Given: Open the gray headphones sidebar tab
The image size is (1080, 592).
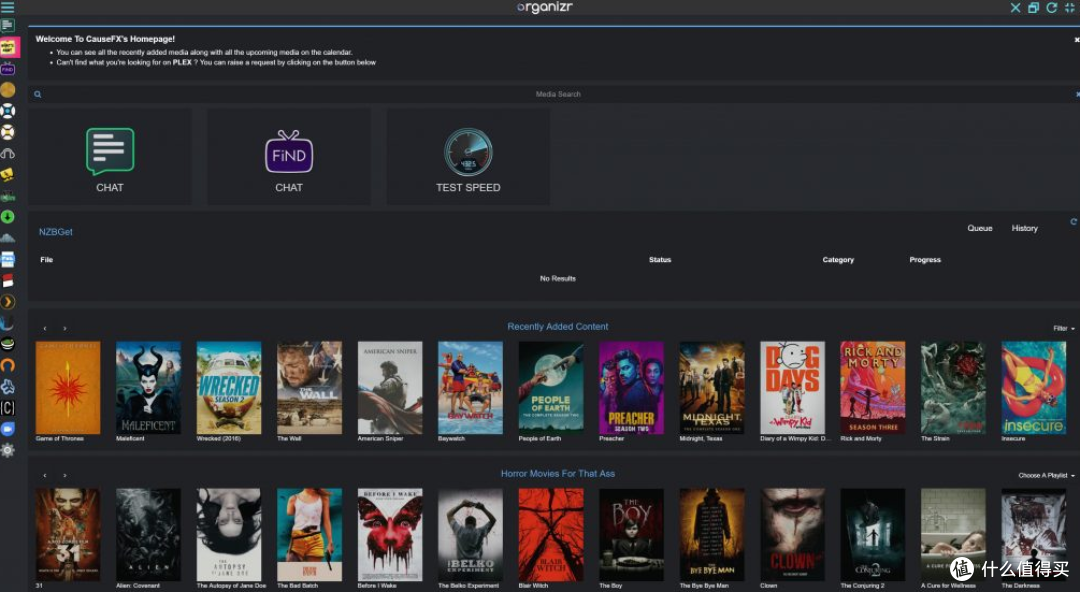Looking at the screenshot, I should point(8,154).
